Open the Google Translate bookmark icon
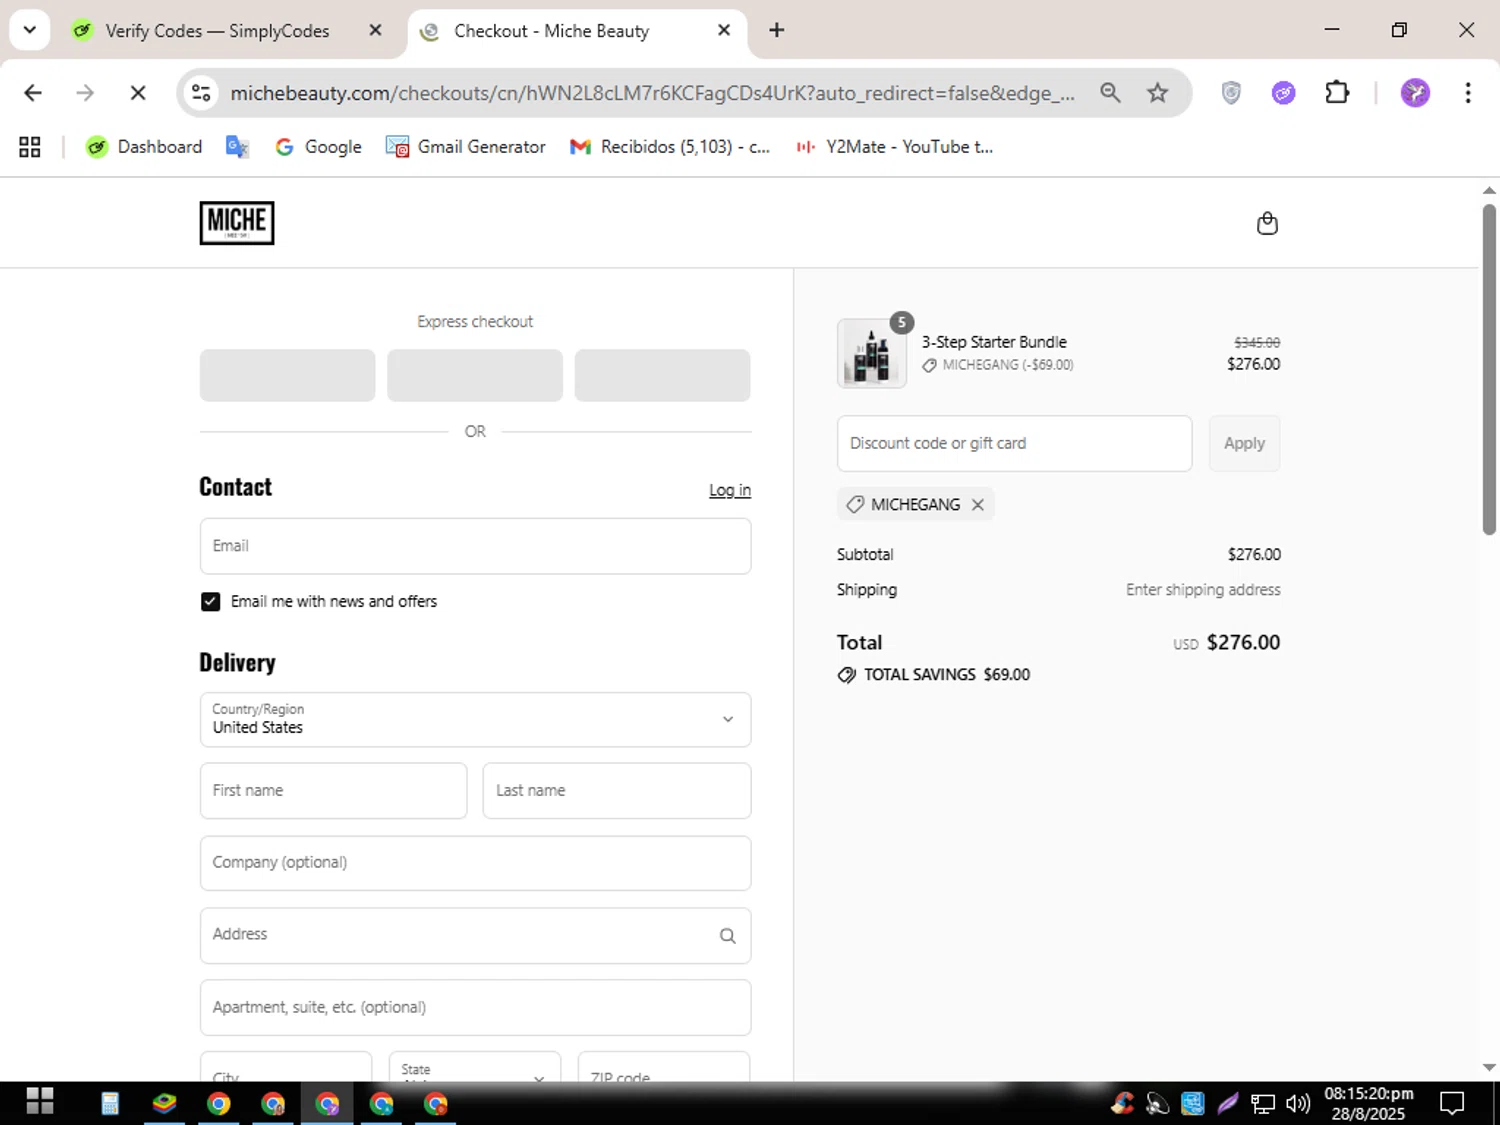The height and width of the screenshot is (1125, 1500). (x=237, y=147)
